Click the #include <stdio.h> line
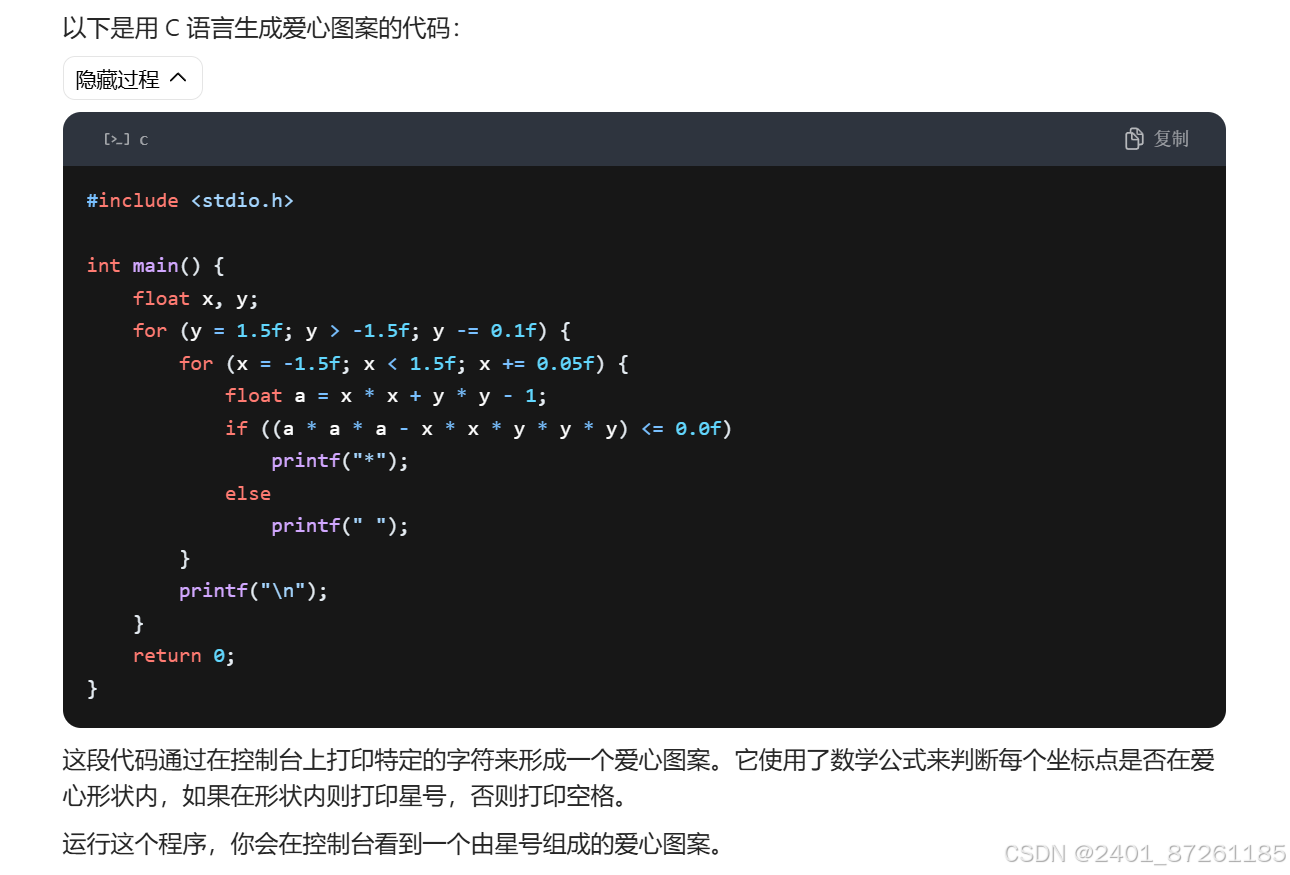The width and height of the screenshot is (1290, 875). [190, 200]
